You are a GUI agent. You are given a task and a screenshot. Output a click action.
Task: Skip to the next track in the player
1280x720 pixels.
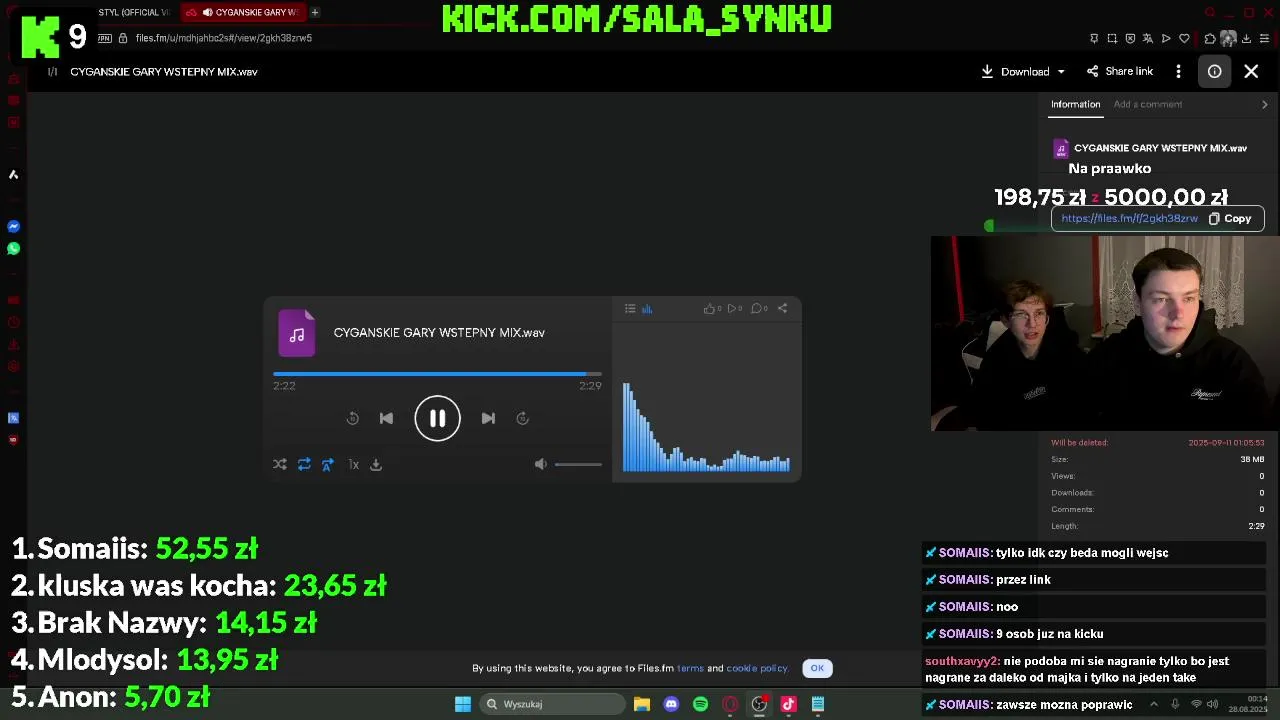coord(488,419)
